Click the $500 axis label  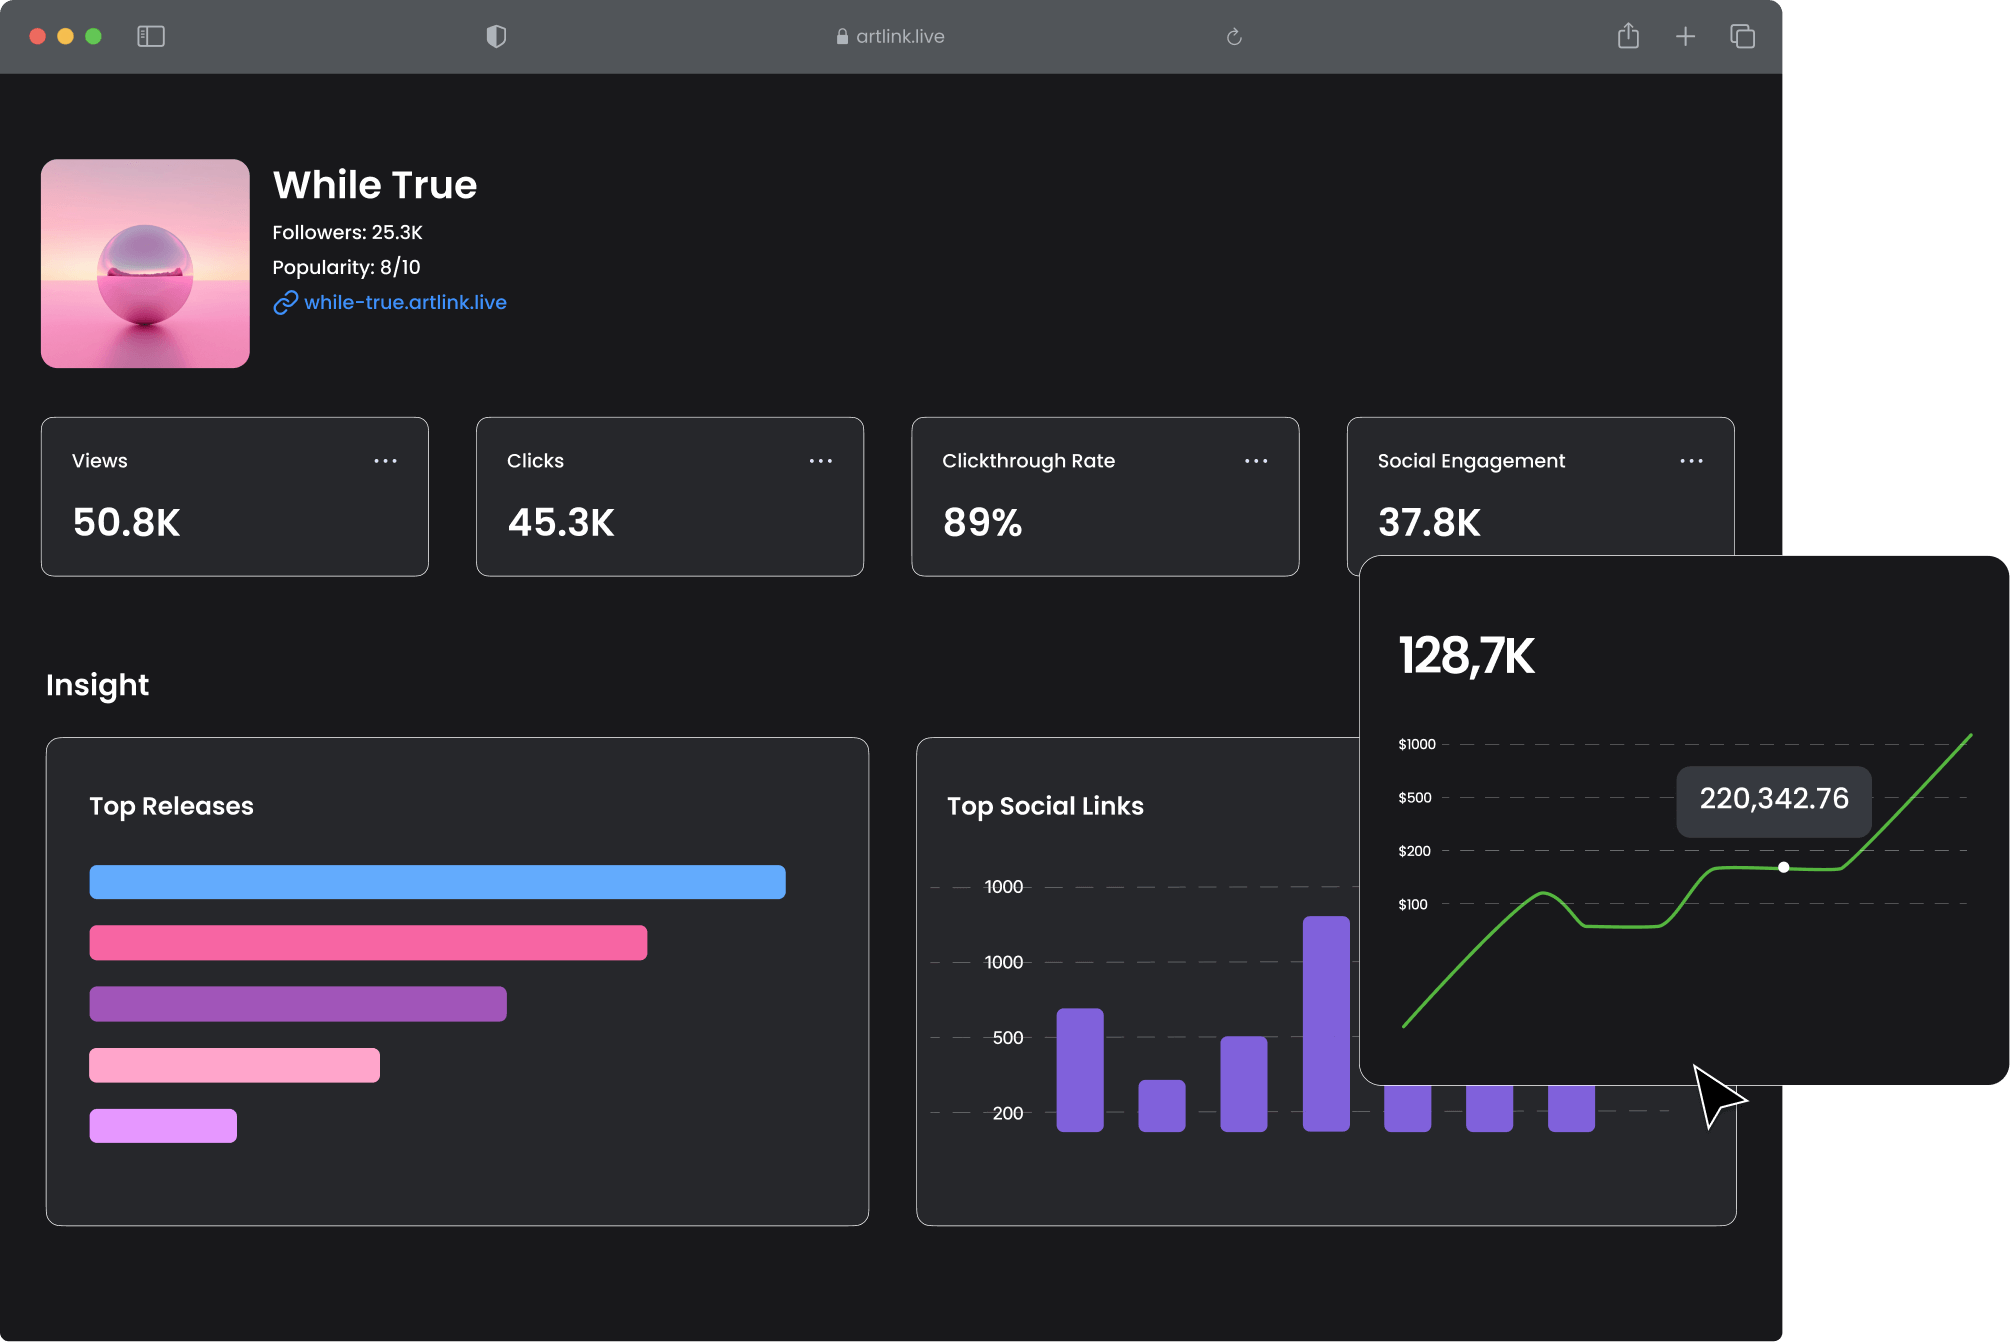[1414, 798]
